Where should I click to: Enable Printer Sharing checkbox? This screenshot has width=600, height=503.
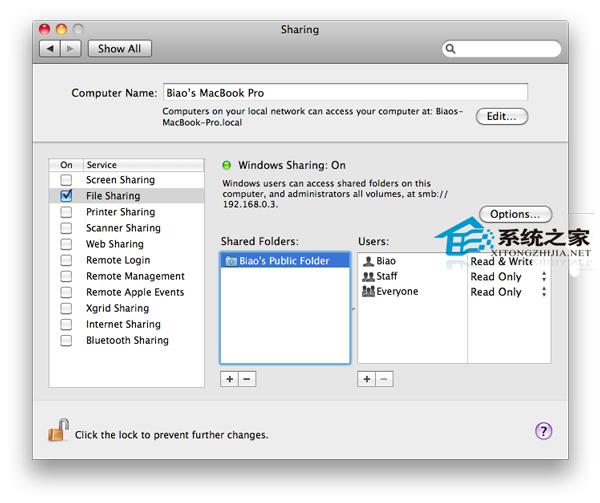[x=66, y=212]
